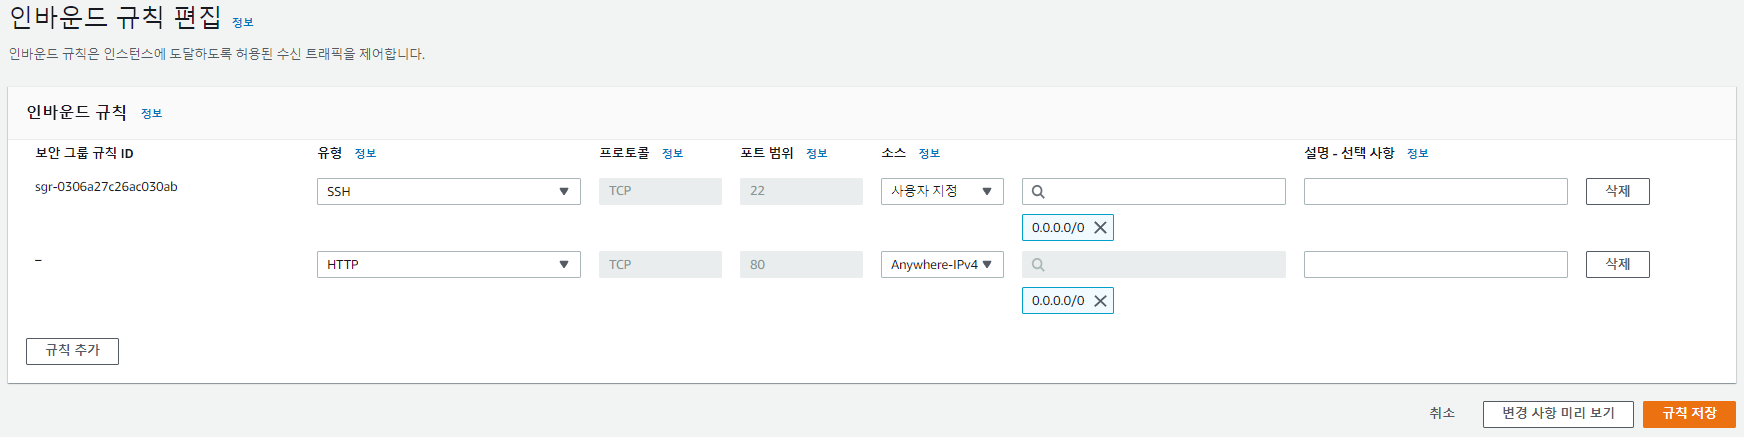The height and width of the screenshot is (437, 1744).
Task: Click 삭제 button for the SSH rule
Action: point(1618,191)
